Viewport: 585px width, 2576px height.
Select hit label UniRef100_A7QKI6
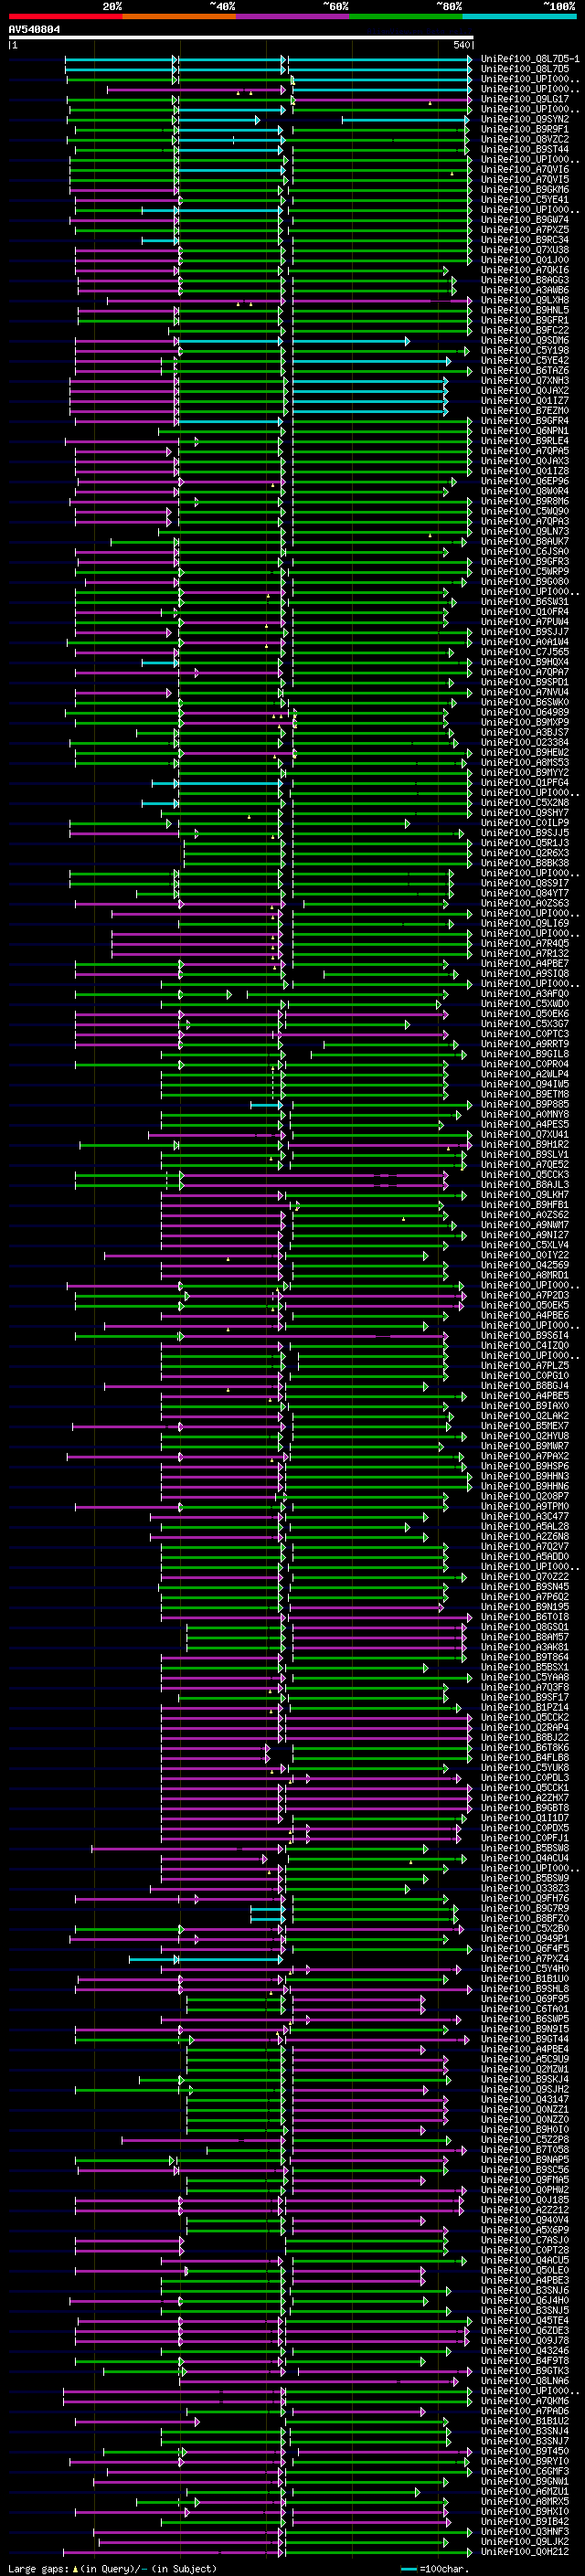(x=524, y=270)
